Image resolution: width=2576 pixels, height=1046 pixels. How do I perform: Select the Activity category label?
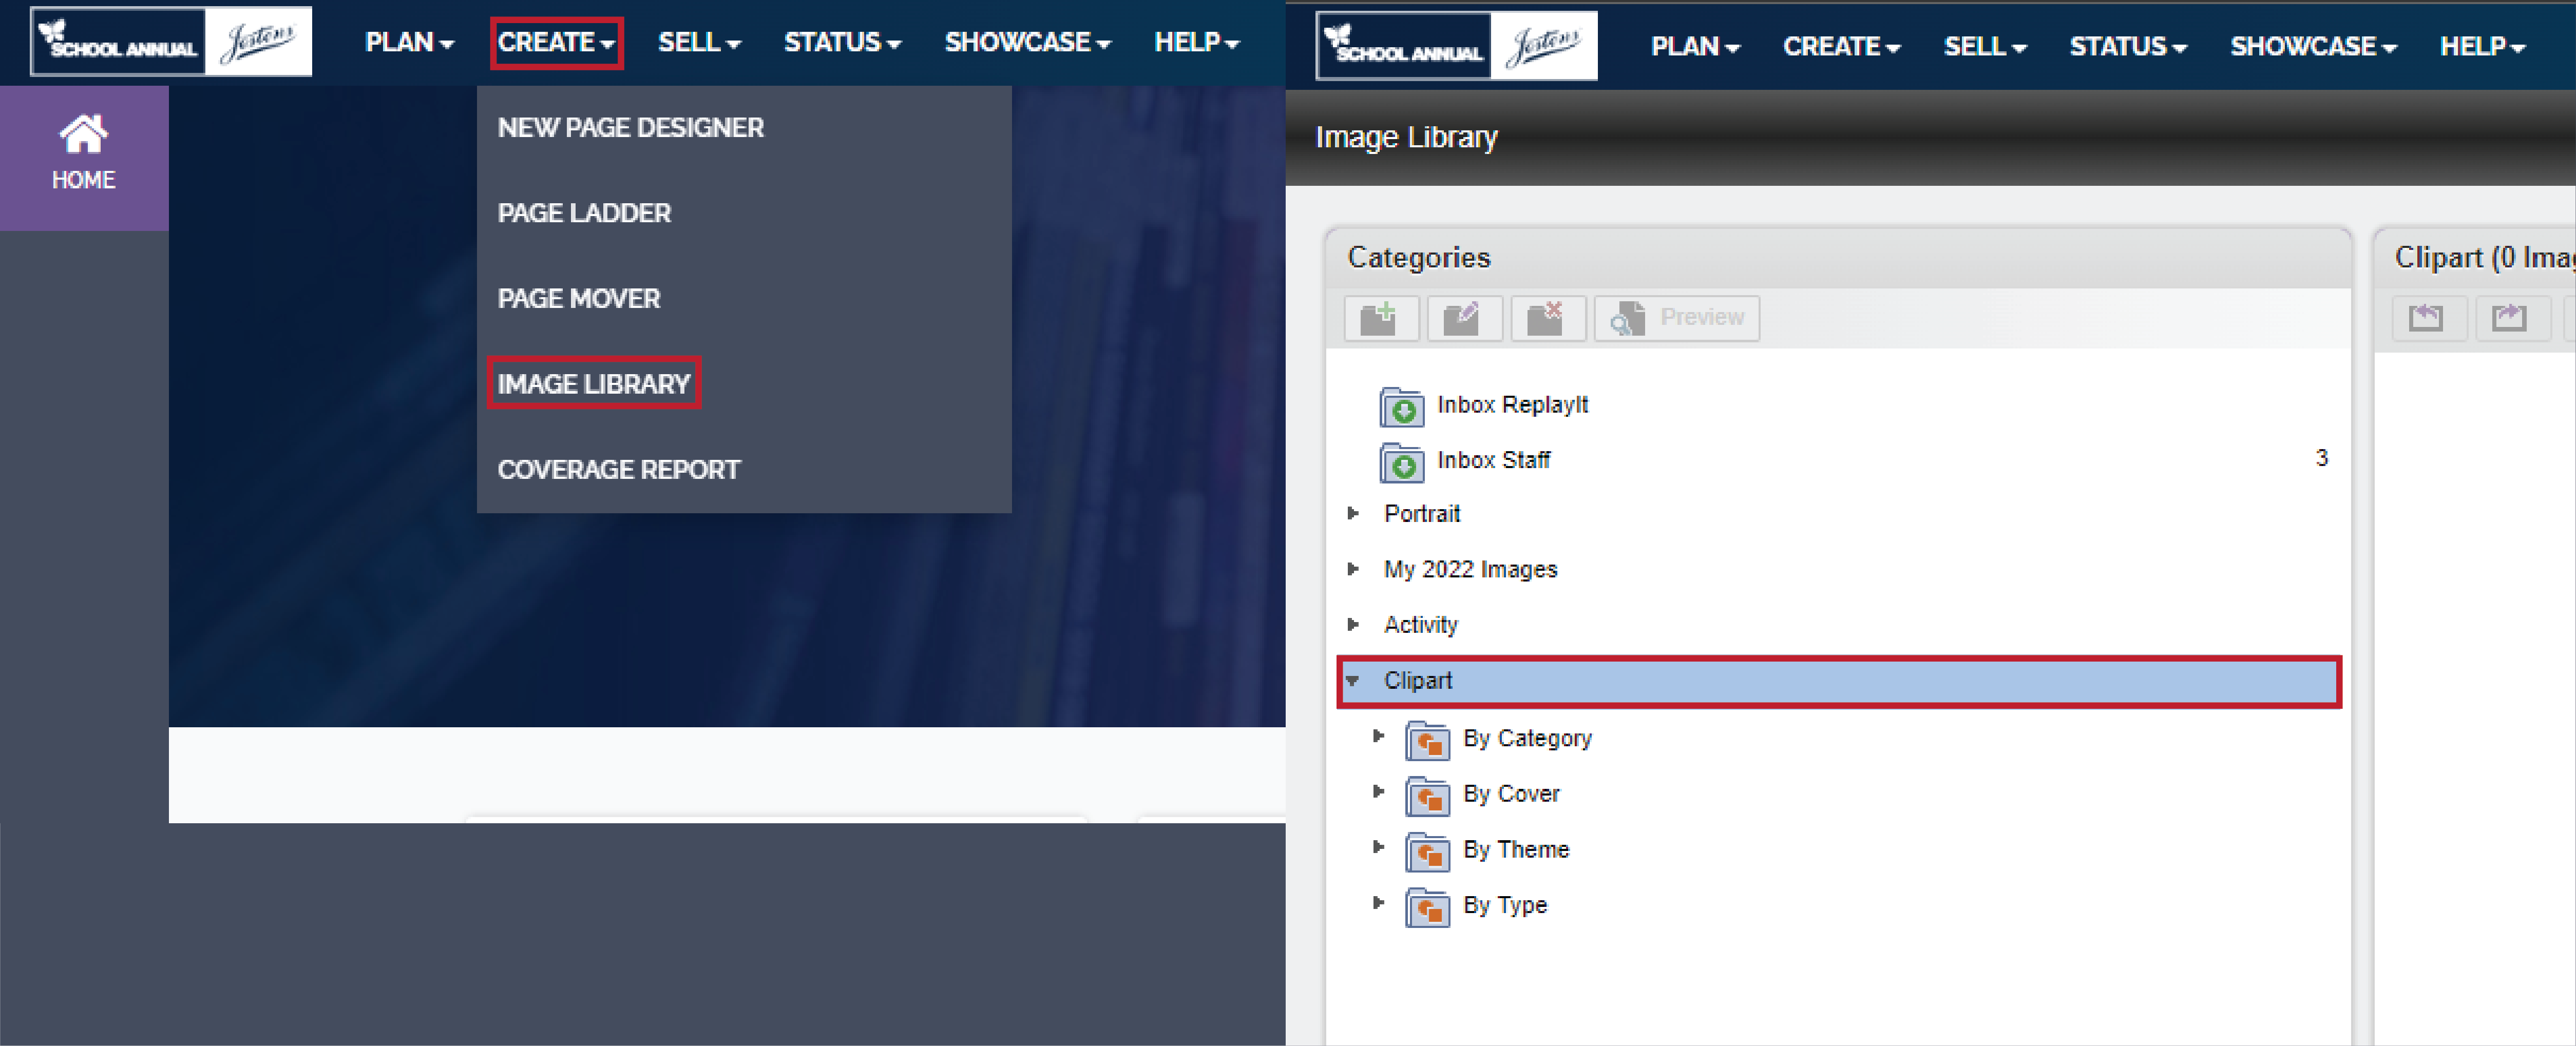[1420, 625]
